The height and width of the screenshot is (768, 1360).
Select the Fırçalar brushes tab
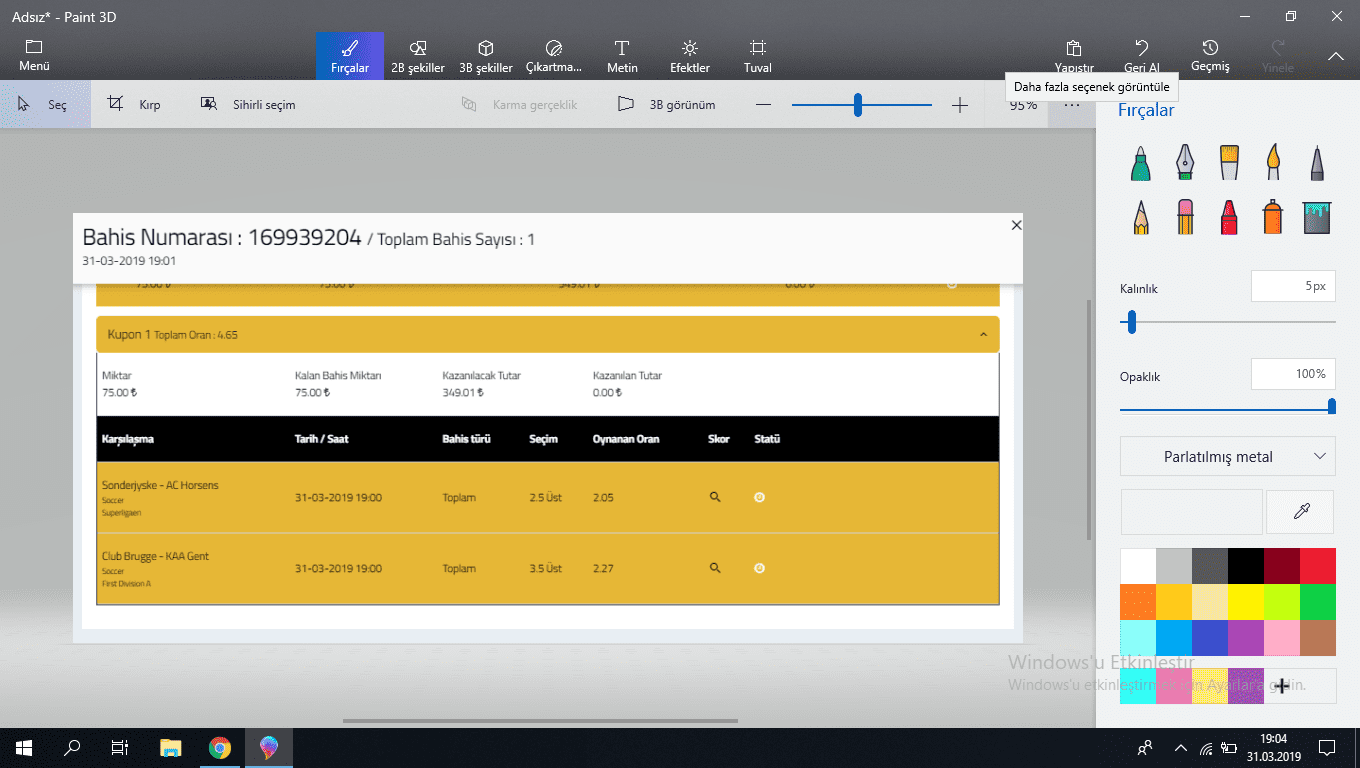[350, 56]
